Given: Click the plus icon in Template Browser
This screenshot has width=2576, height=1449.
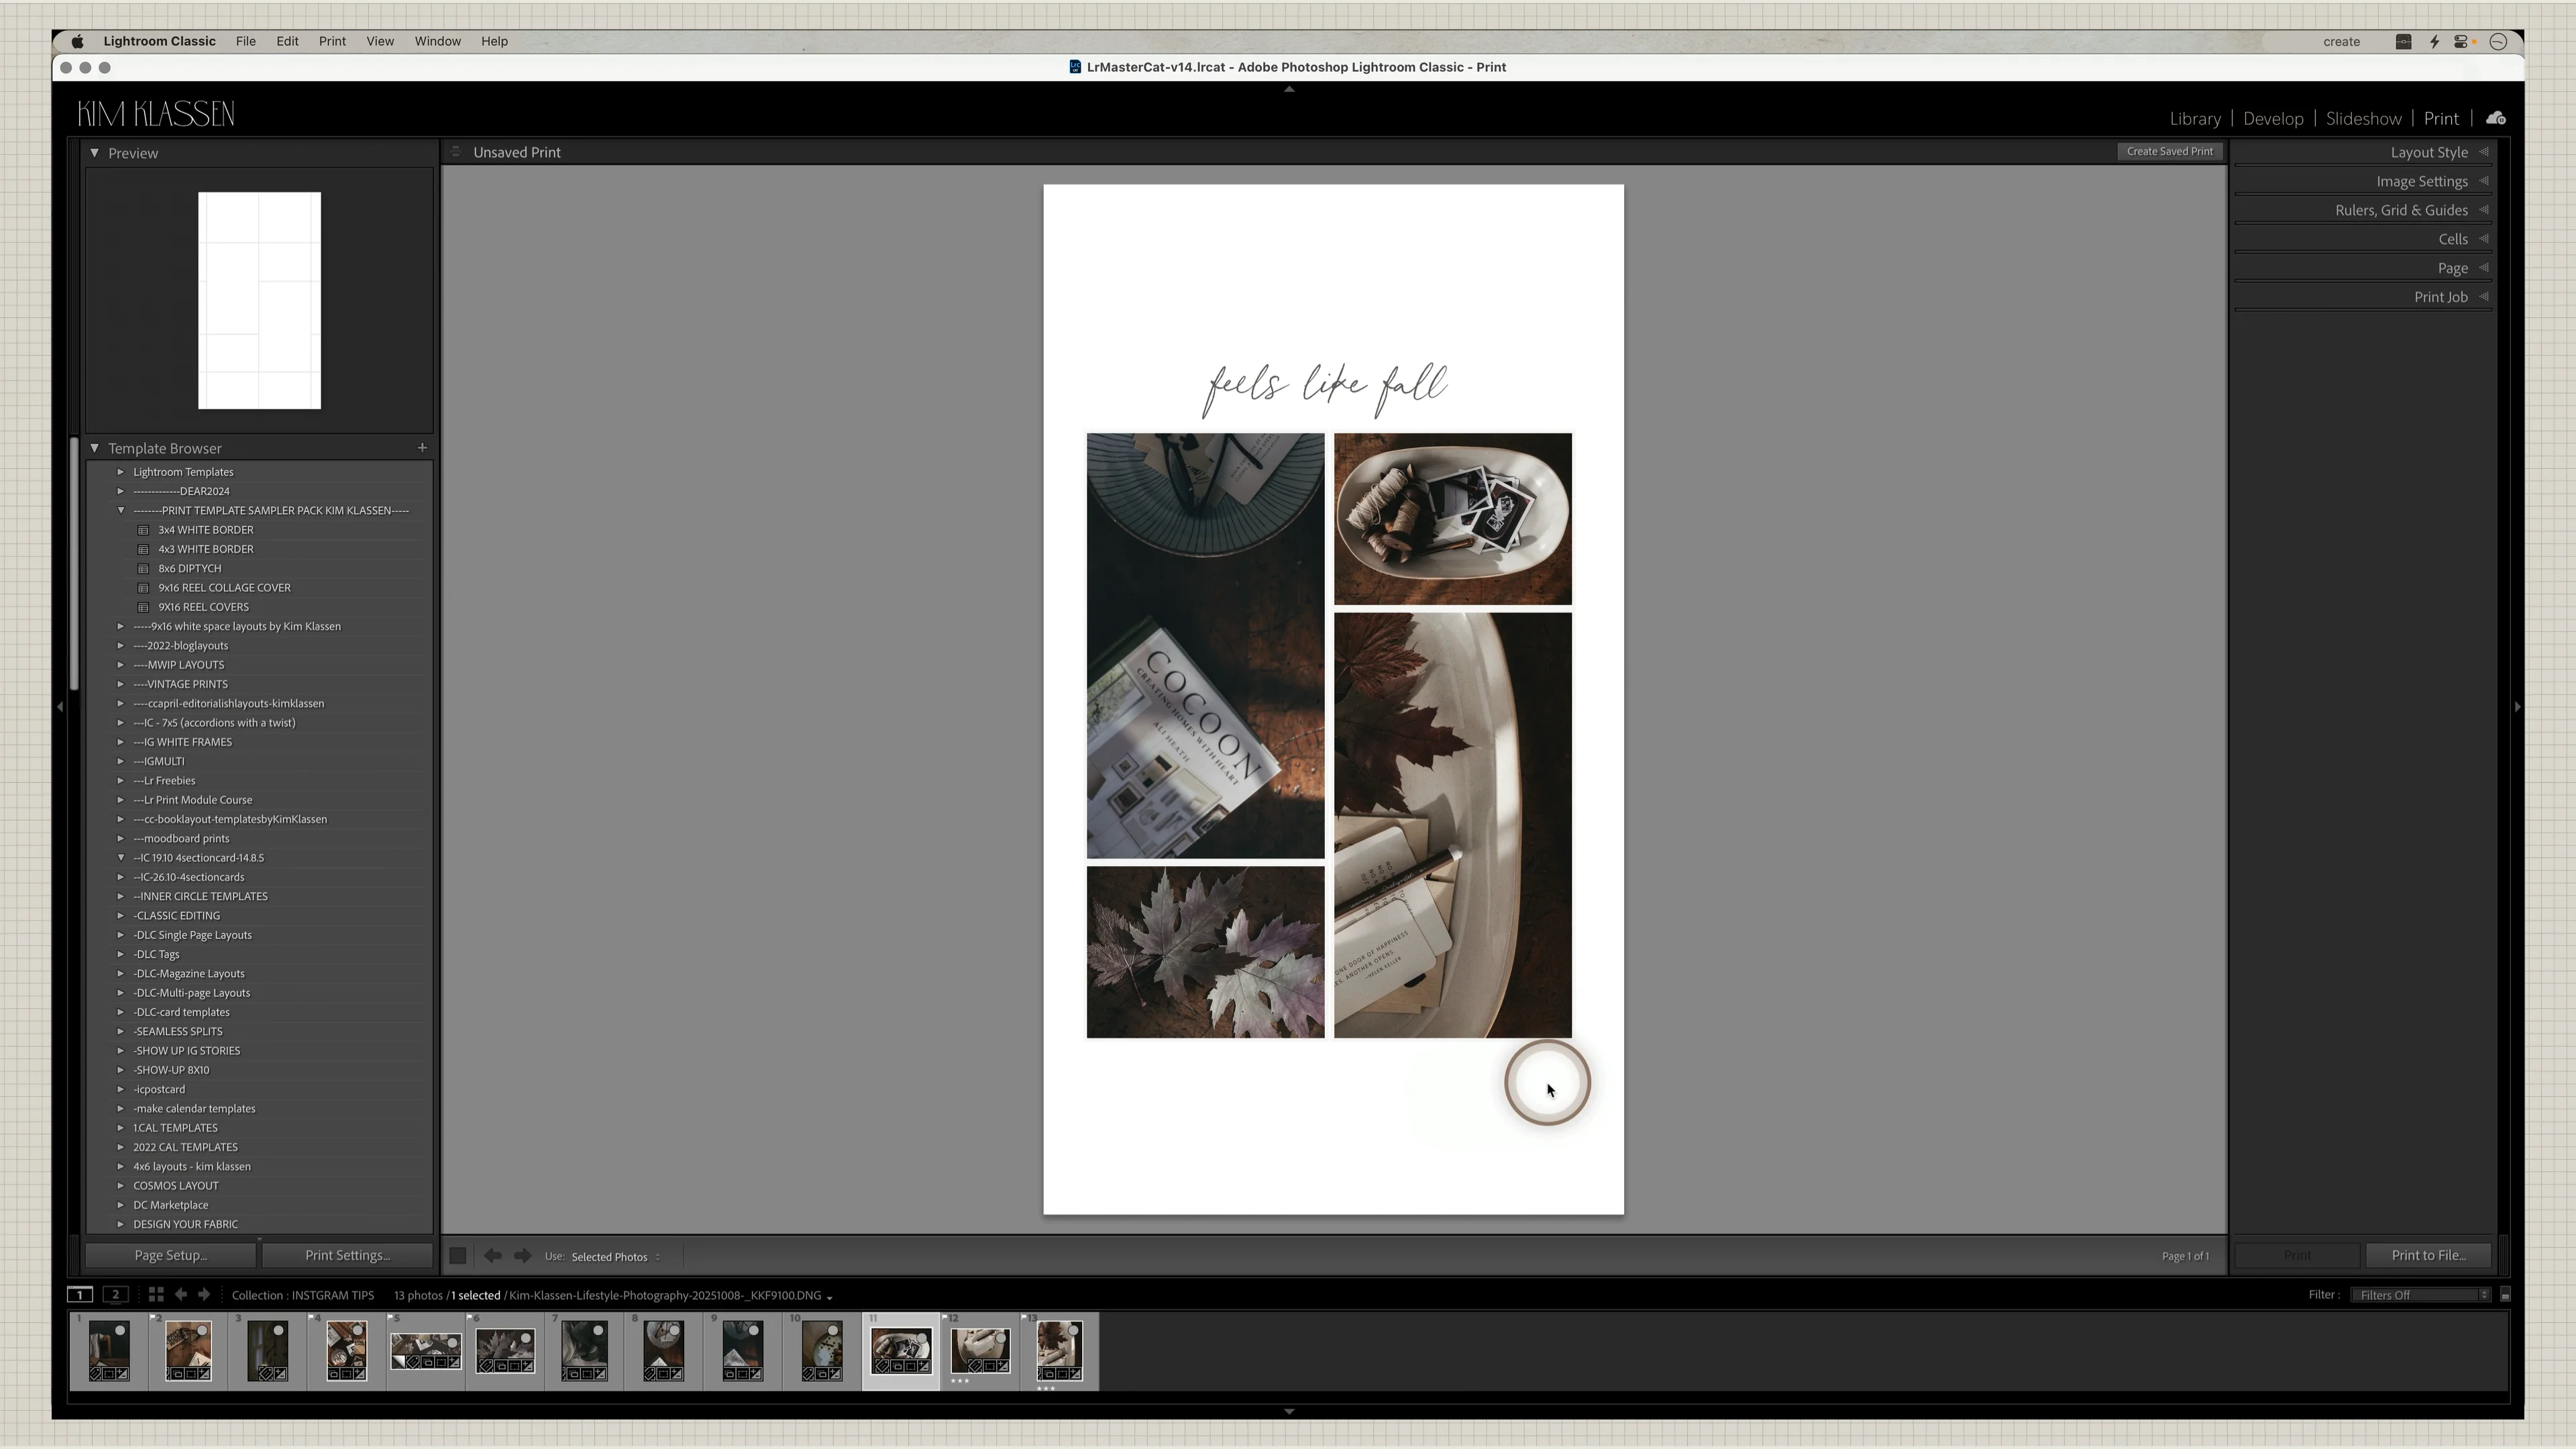Looking at the screenshot, I should [x=422, y=448].
